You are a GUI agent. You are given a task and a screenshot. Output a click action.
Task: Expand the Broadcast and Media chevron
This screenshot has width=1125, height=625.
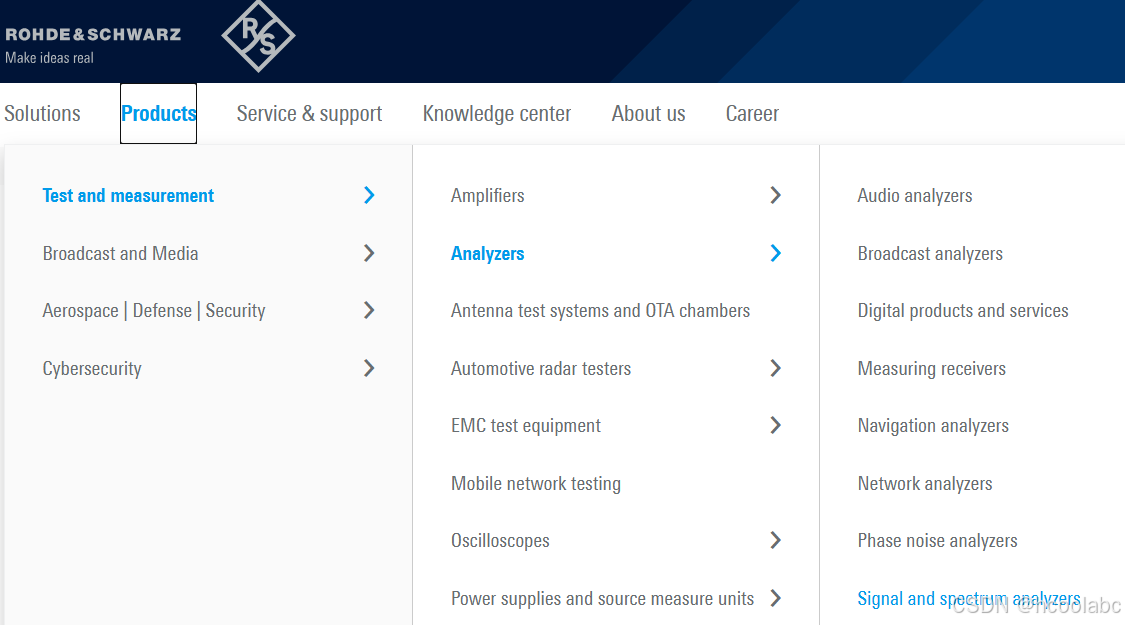click(x=369, y=253)
